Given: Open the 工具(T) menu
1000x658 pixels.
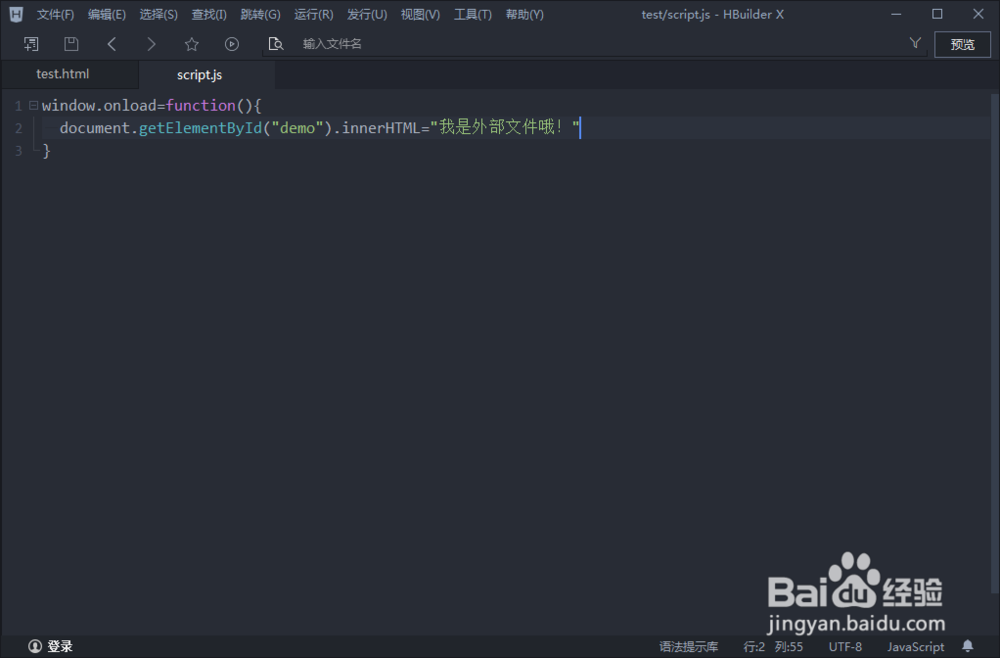Looking at the screenshot, I should (473, 14).
